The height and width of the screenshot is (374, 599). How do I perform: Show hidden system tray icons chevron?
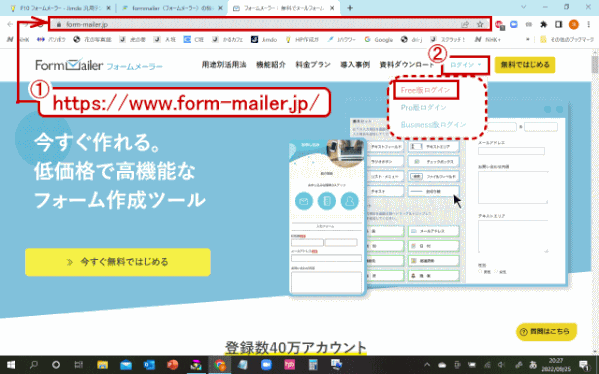pos(427,365)
